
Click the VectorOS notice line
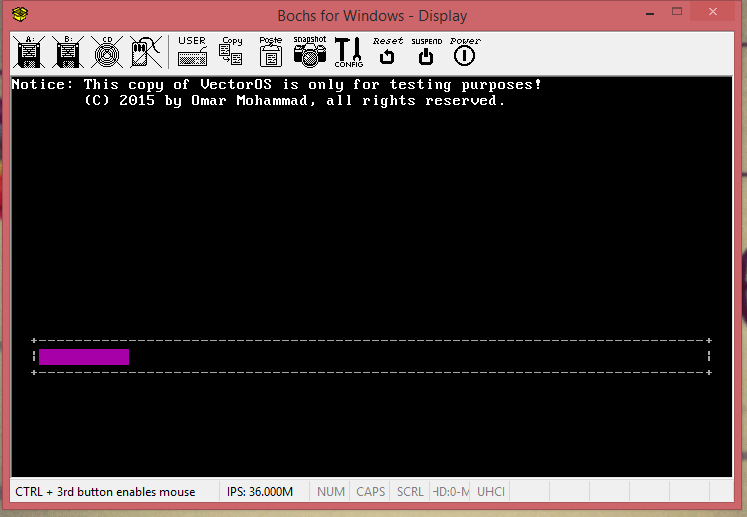pos(277,85)
